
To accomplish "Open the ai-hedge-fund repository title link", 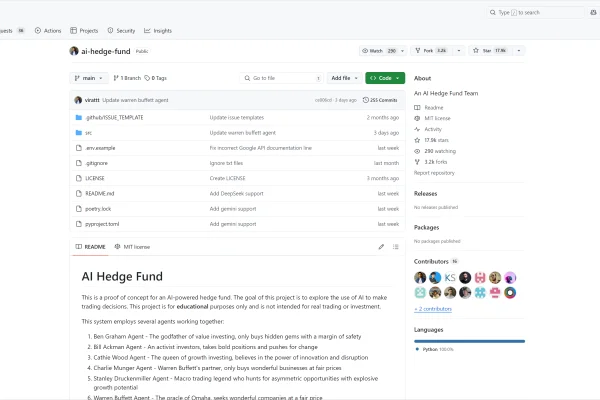I will [106, 51].
